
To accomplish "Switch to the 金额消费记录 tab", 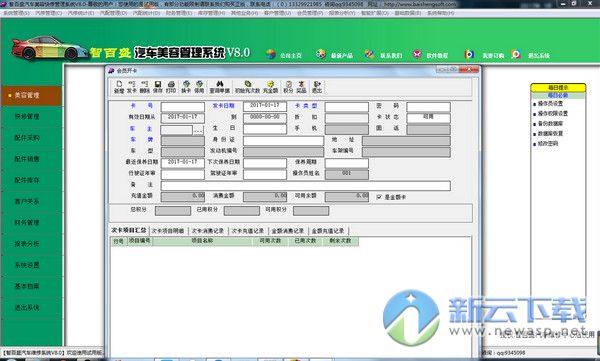I will 288,231.
